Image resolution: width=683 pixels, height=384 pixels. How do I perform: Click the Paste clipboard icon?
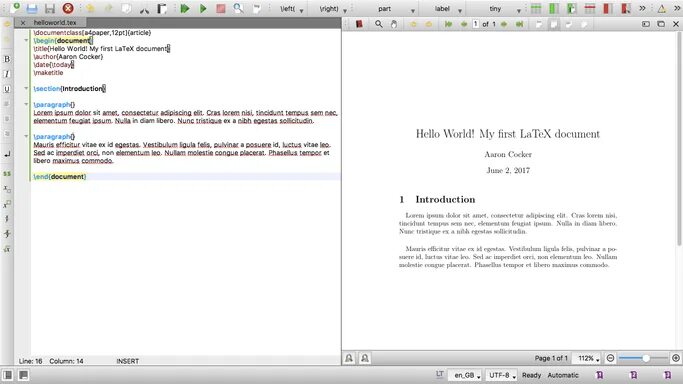click(162, 8)
